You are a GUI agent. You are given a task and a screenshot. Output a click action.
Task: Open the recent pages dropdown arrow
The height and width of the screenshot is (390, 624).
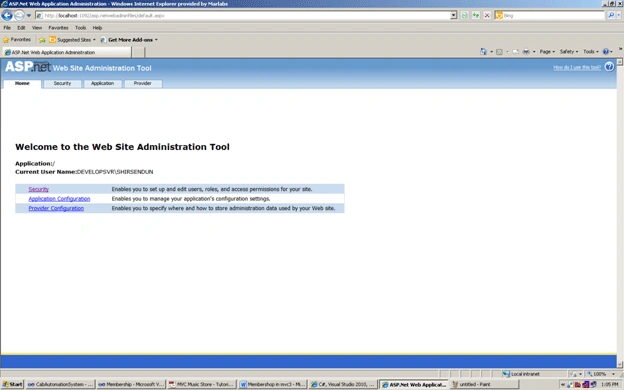[x=29, y=16]
